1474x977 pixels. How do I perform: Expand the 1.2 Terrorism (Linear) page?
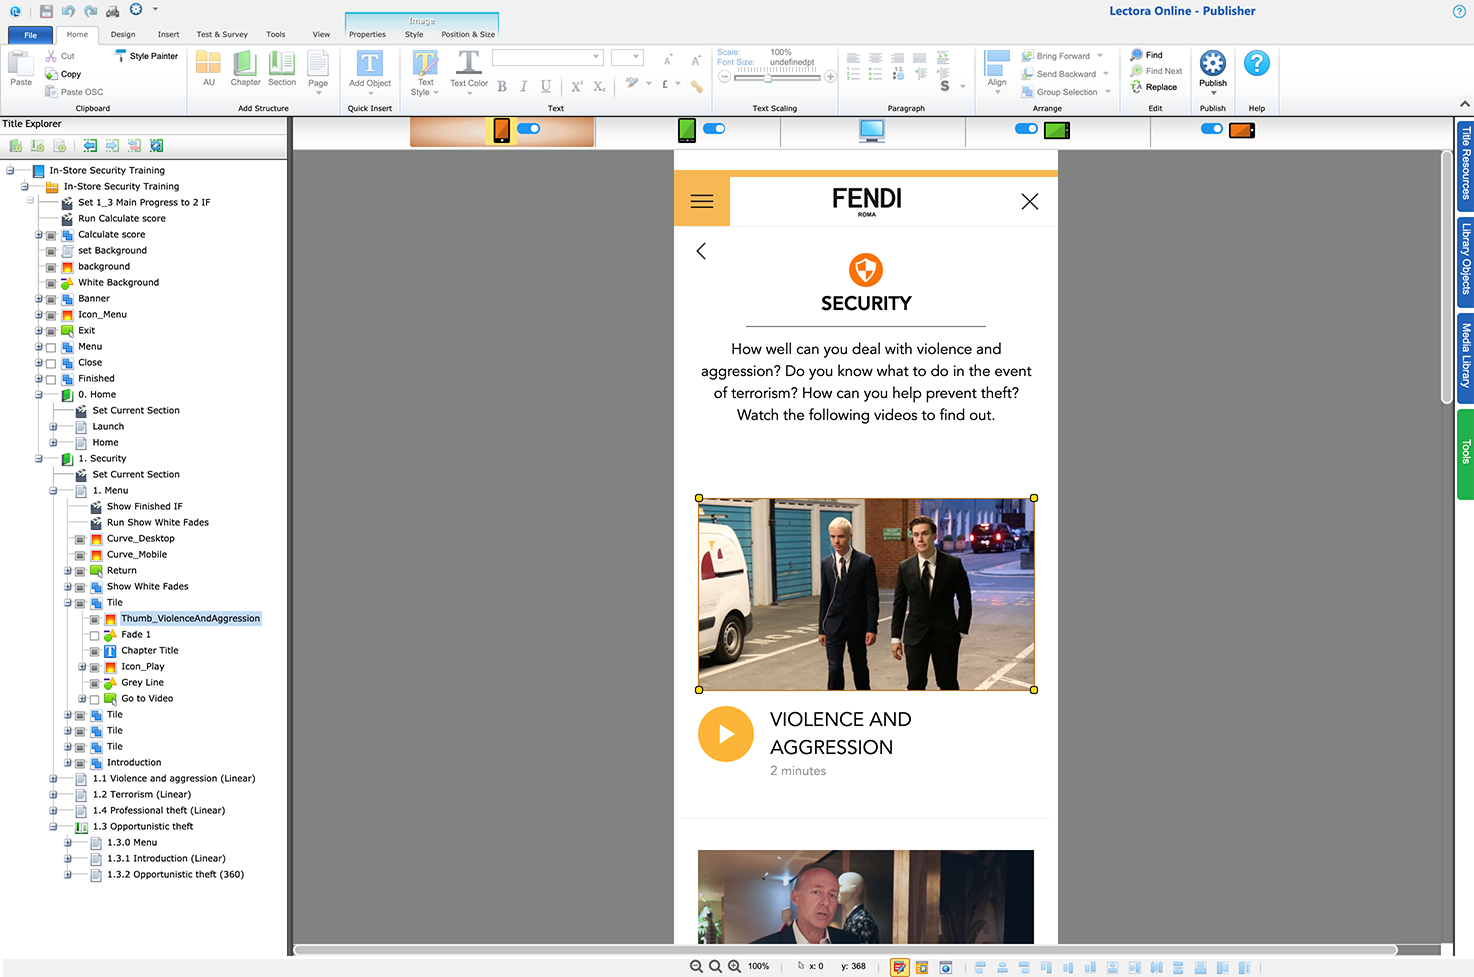point(53,795)
